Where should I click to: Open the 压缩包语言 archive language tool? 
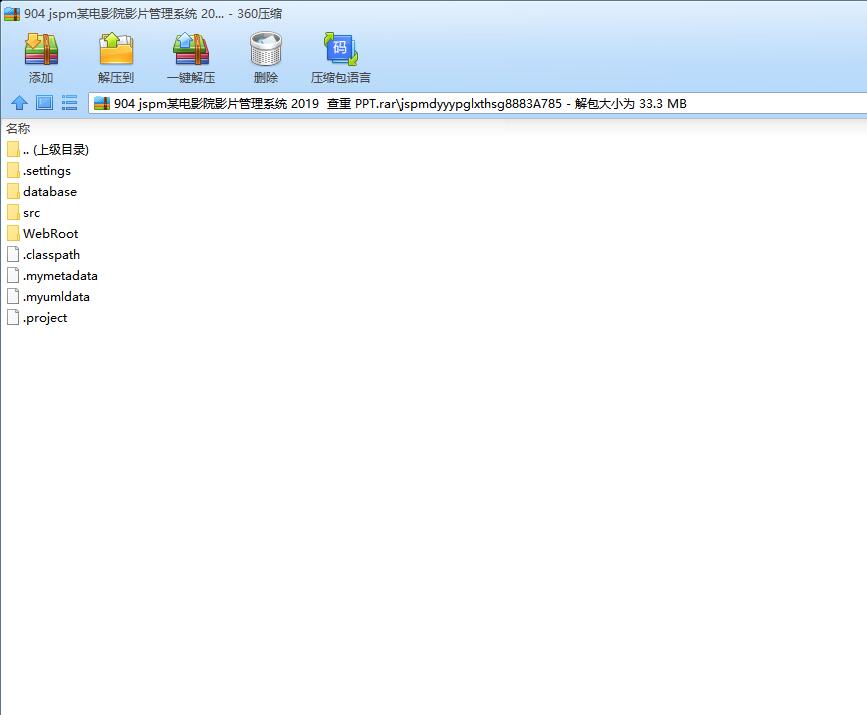(341, 58)
